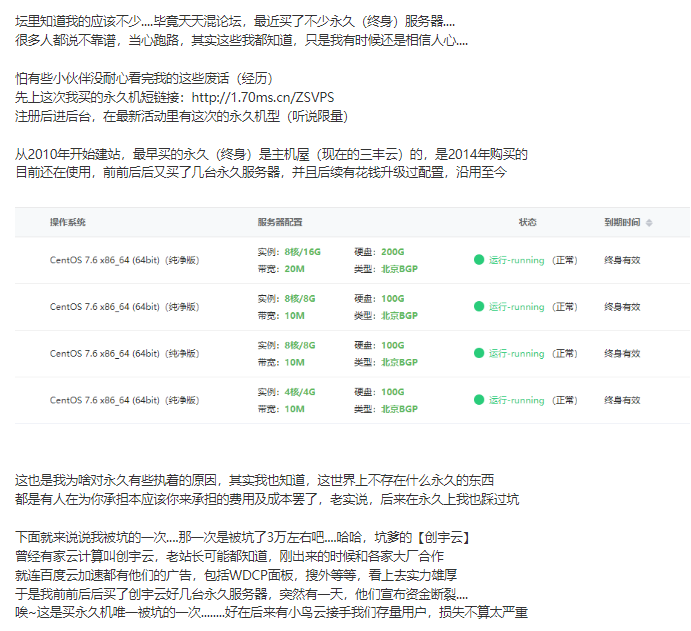Select the 8核/16G instance value
The height and width of the screenshot is (631, 691).
point(301,252)
